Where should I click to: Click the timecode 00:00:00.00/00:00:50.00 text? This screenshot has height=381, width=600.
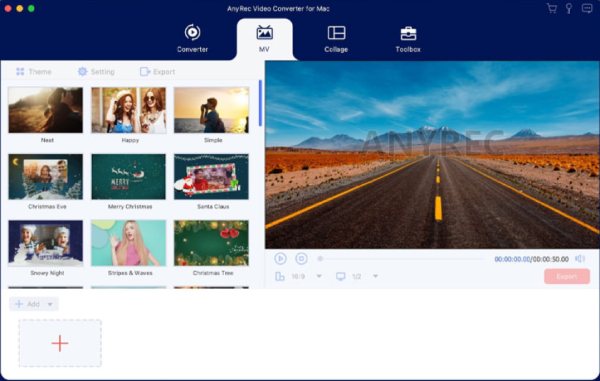pyautogui.click(x=531, y=259)
